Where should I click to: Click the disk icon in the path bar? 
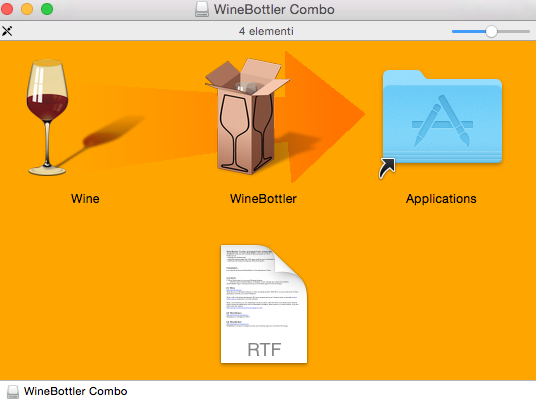[x=13, y=392]
